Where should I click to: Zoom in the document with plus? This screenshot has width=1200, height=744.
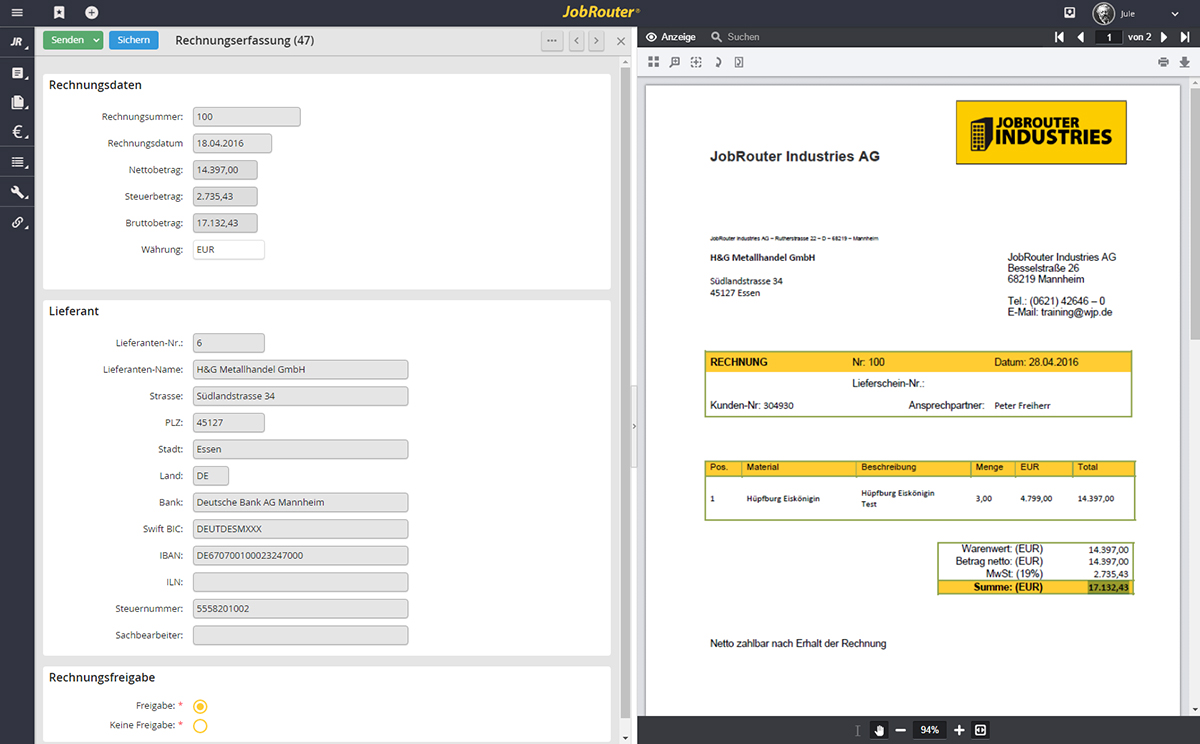[x=959, y=730]
